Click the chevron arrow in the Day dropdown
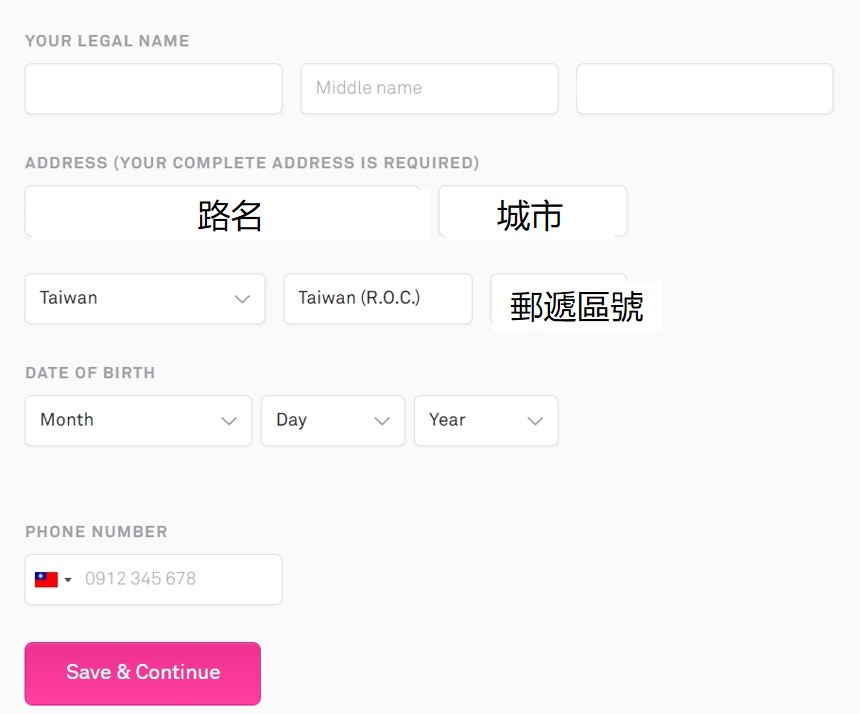Image resolution: width=860 pixels, height=714 pixels. point(382,421)
